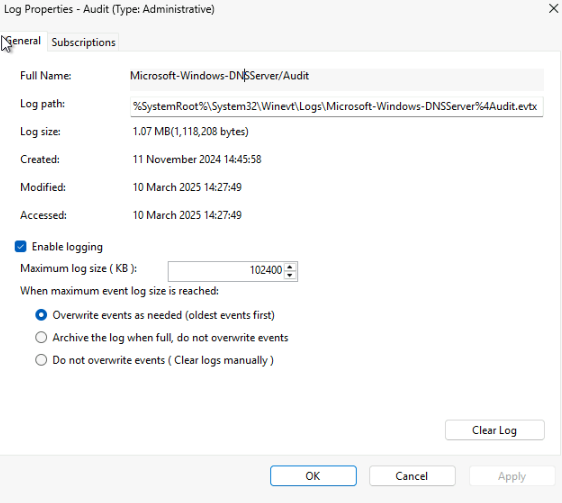This screenshot has width=562, height=503.
Task: Click the Accessed date value
Action: (187, 215)
